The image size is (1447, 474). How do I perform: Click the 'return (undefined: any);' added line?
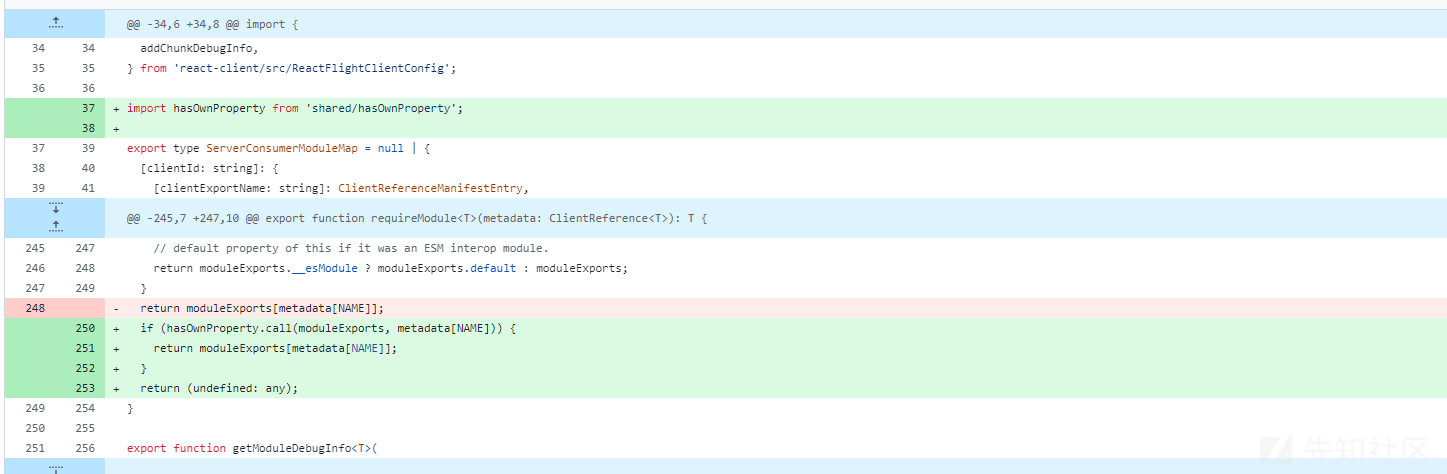(x=219, y=388)
